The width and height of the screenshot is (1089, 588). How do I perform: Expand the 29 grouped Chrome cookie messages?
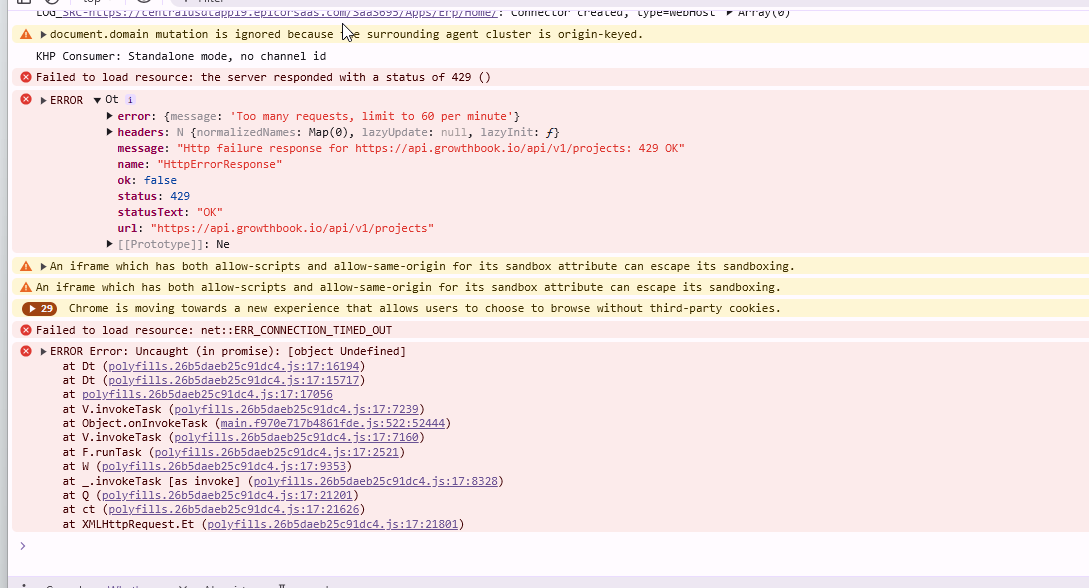pos(40,308)
